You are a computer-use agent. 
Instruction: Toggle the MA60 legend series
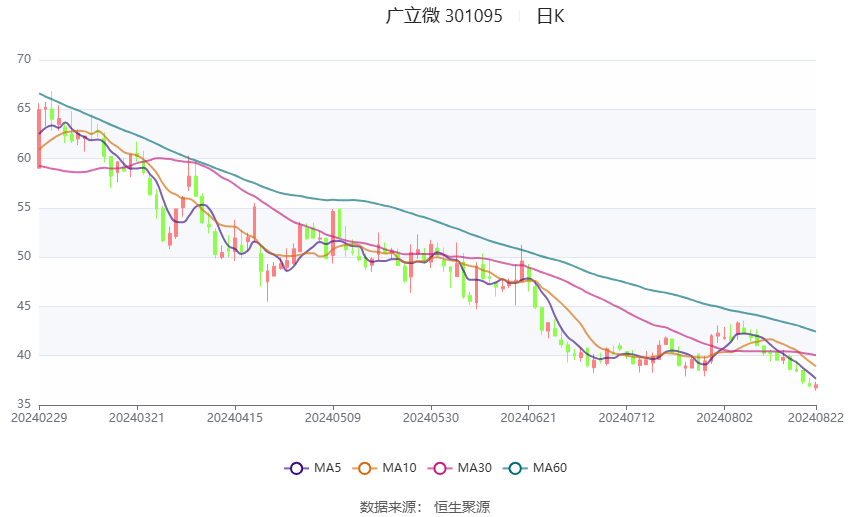pos(535,468)
